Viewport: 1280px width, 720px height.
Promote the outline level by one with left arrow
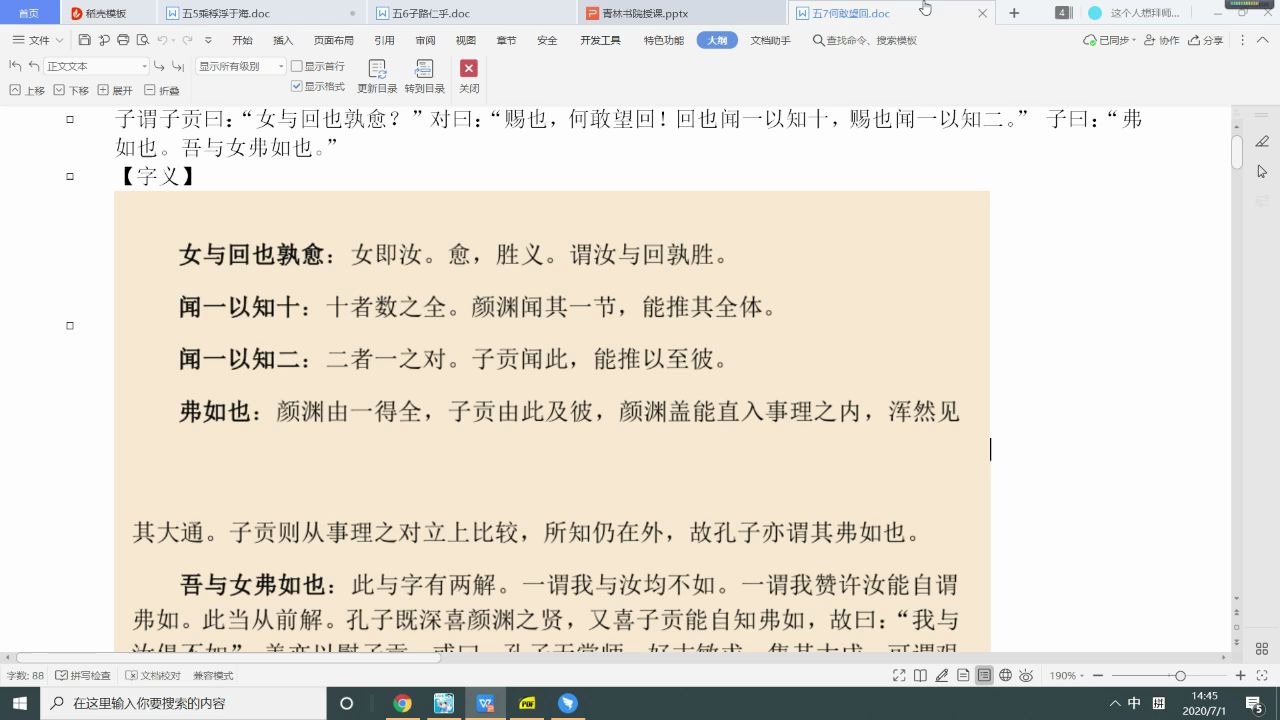tap(34, 66)
